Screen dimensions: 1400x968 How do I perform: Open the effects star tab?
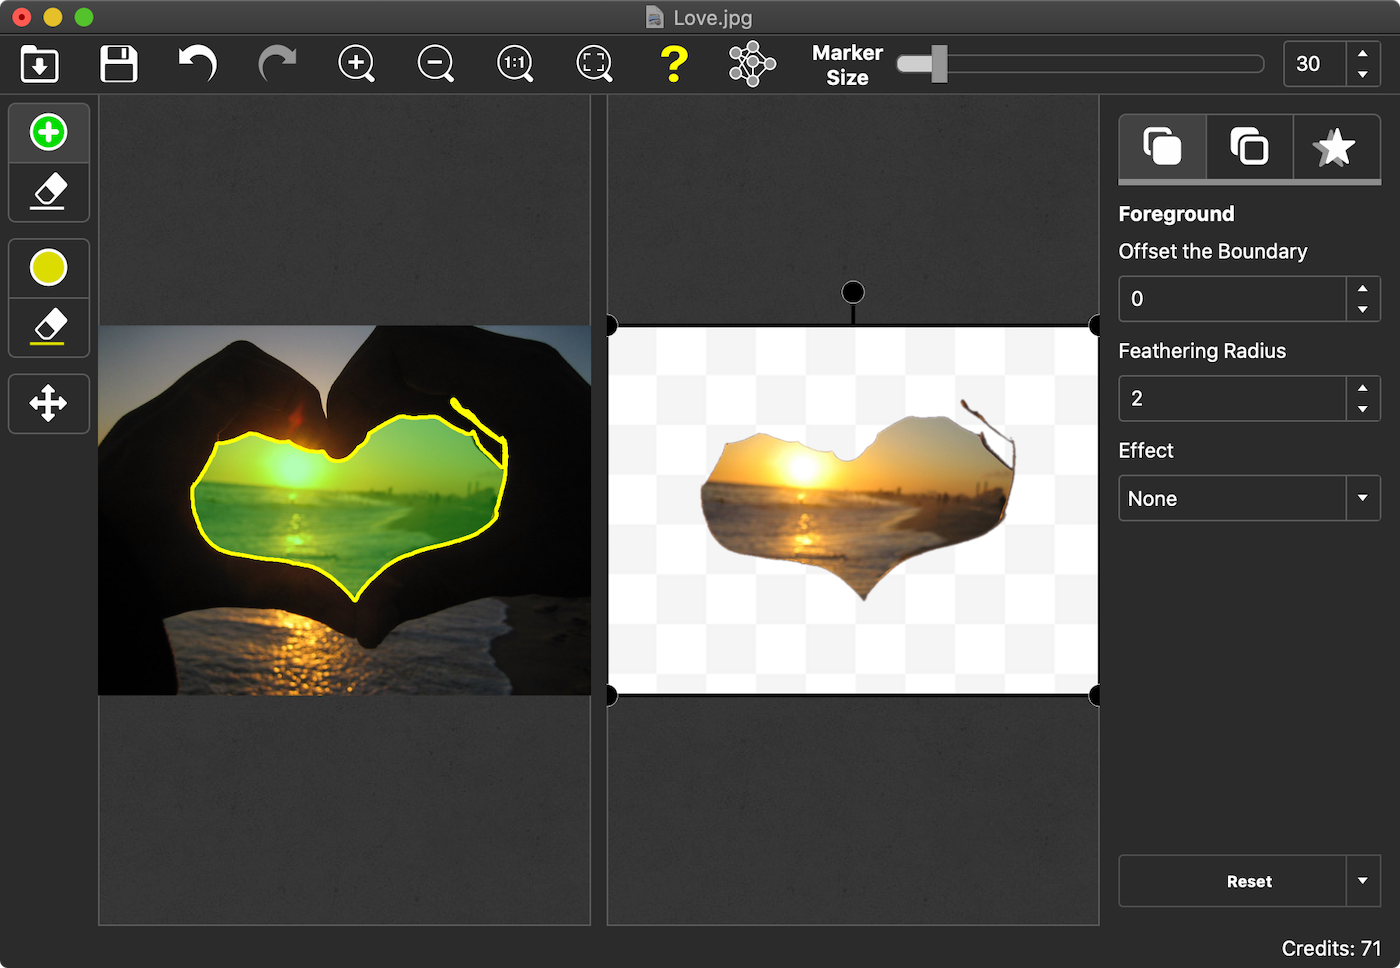pyautogui.click(x=1336, y=147)
